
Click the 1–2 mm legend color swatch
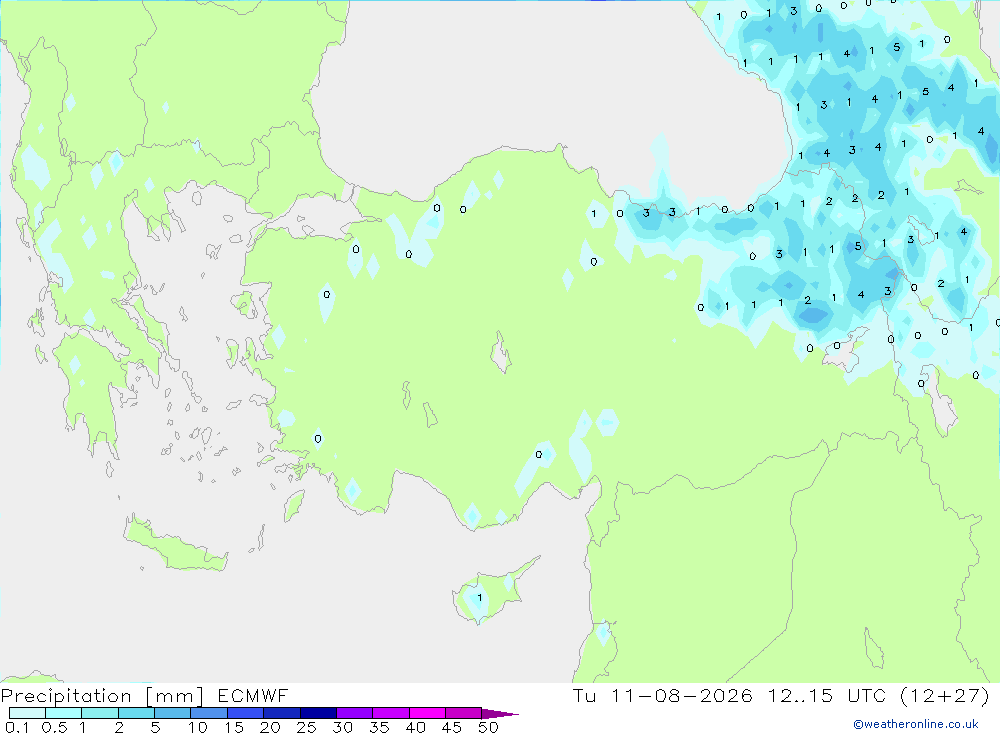[x=100, y=713]
